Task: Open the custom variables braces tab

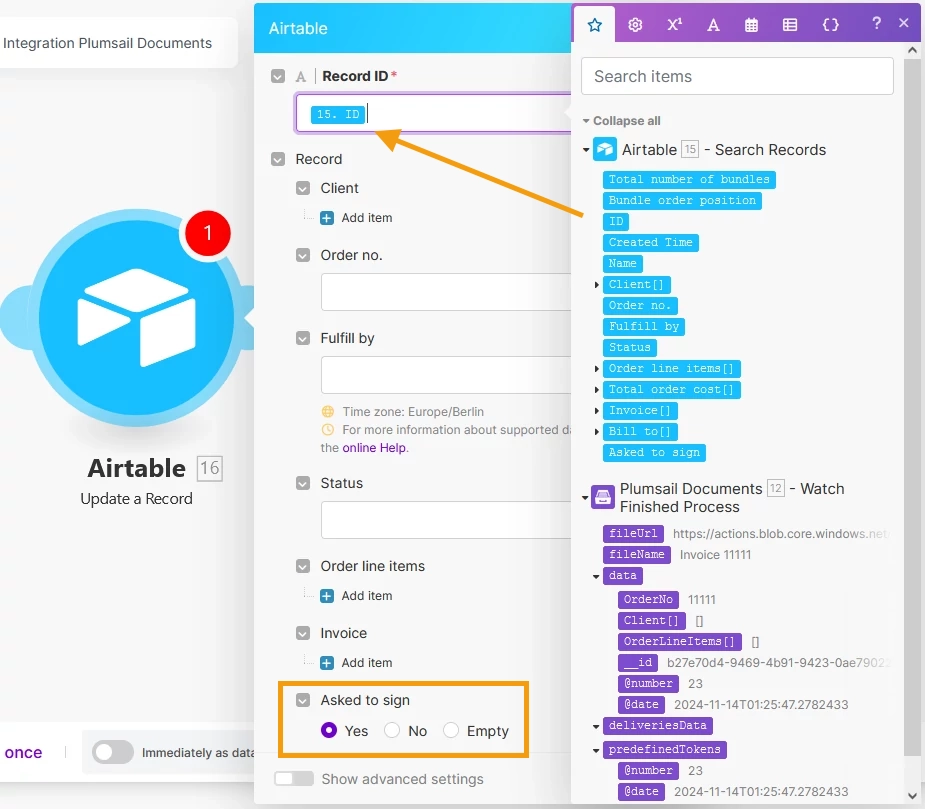Action: (x=831, y=25)
